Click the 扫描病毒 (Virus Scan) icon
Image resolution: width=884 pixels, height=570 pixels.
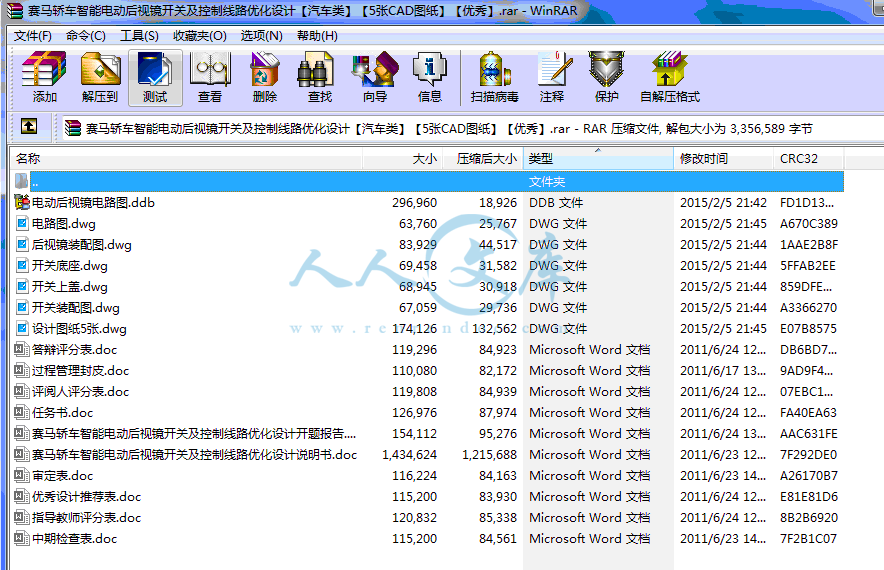(x=494, y=77)
